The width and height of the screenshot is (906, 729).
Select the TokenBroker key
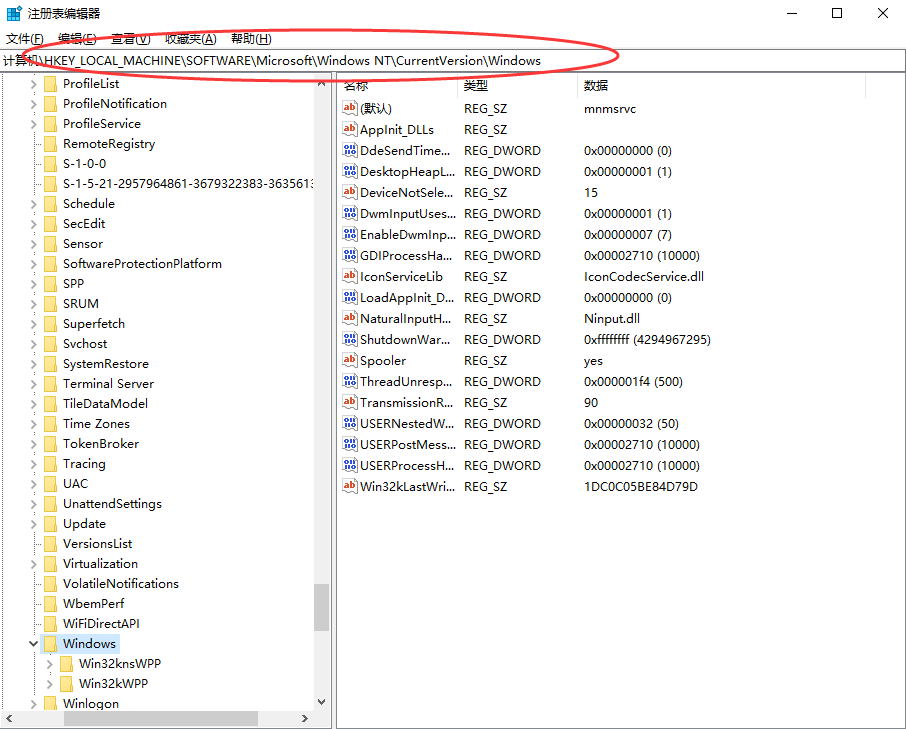coord(101,444)
